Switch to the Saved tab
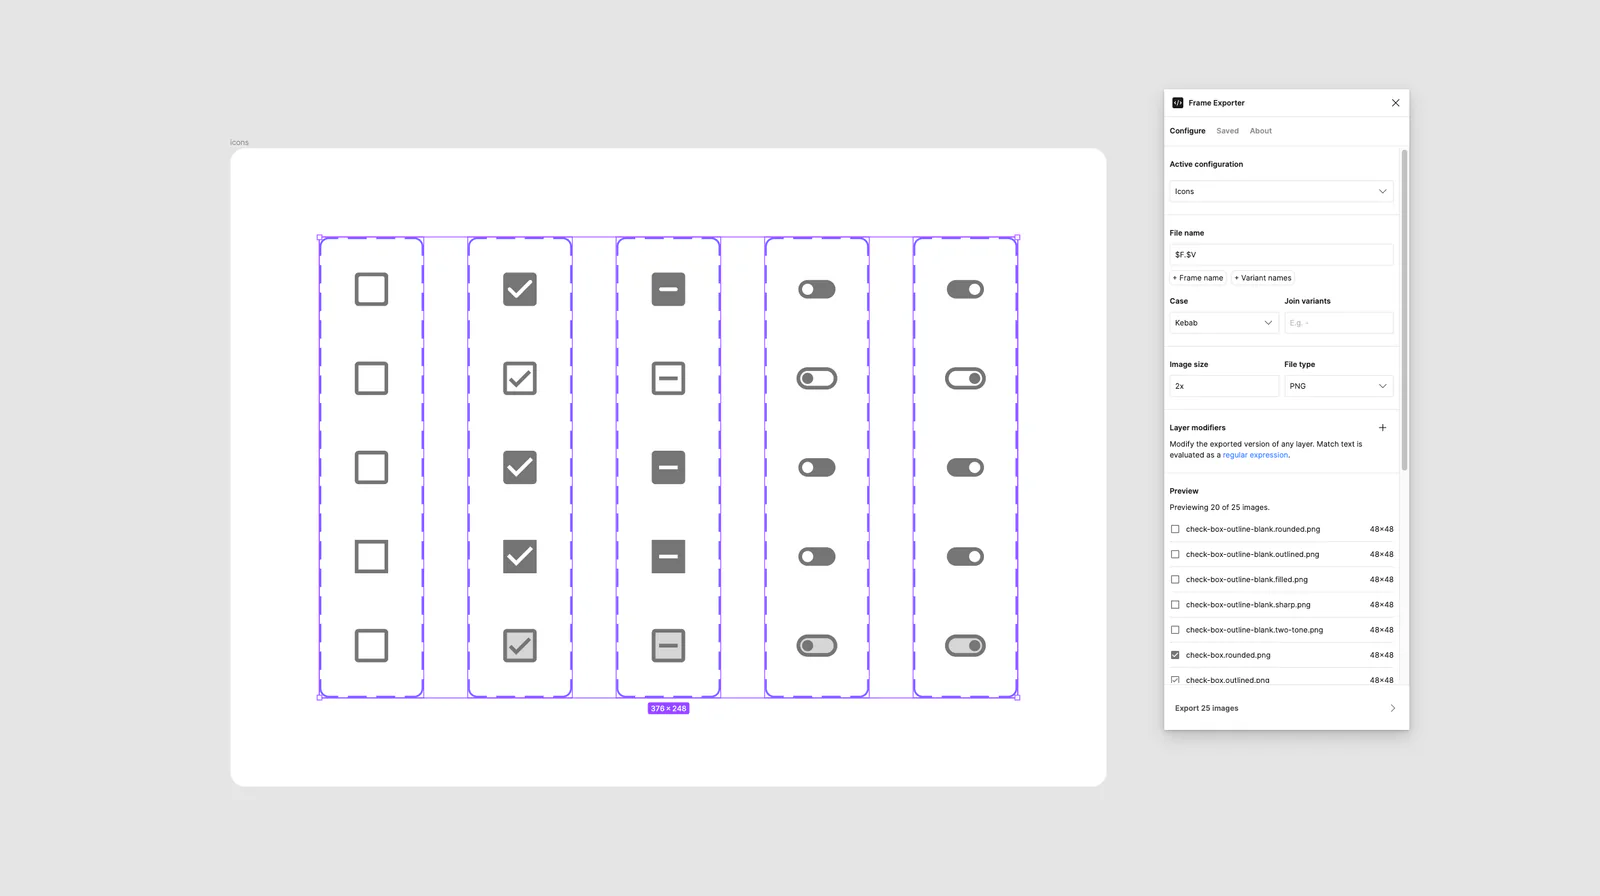The width and height of the screenshot is (1600, 896). 1227,131
